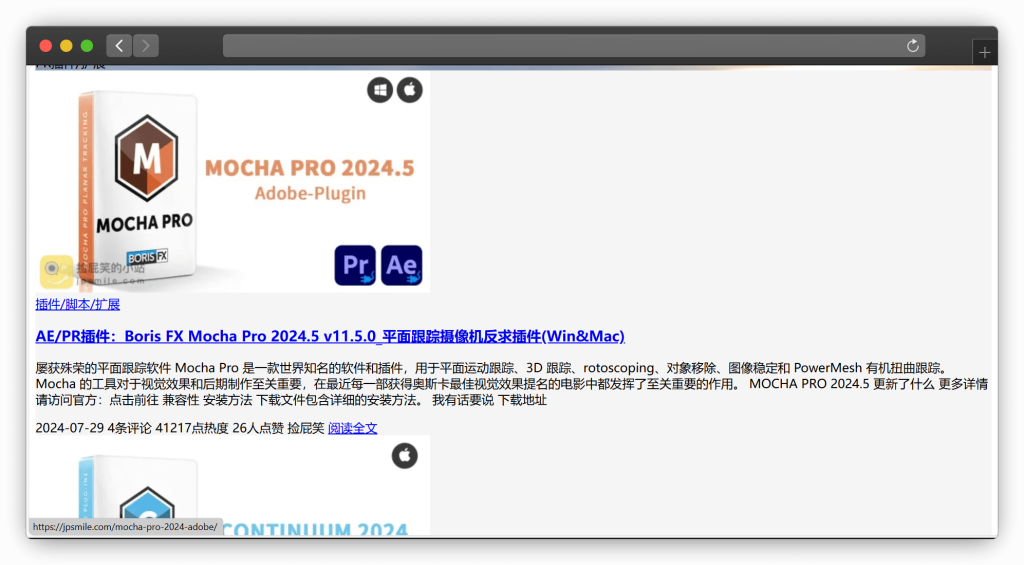Click the Apple badge on Continuum 2024 image
The width and height of the screenshot is (1024, 565).
(x=404, y=456)
